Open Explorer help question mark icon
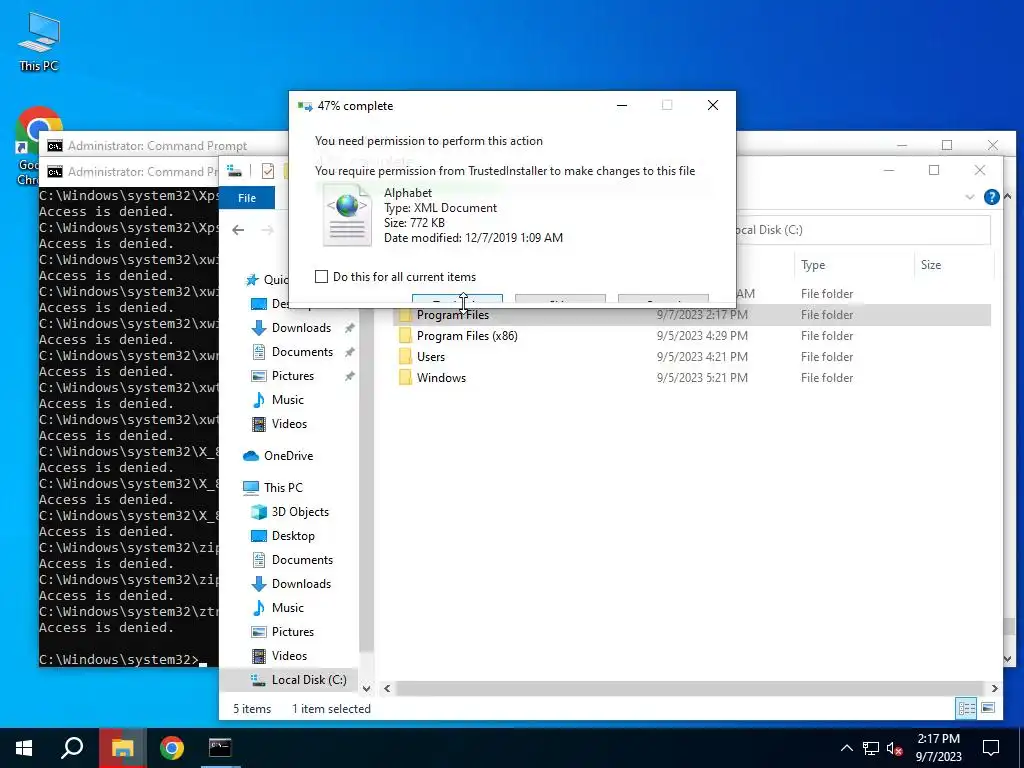This screenshot has width=1024, height=768. pyautogui.click(x=991, y=197)
